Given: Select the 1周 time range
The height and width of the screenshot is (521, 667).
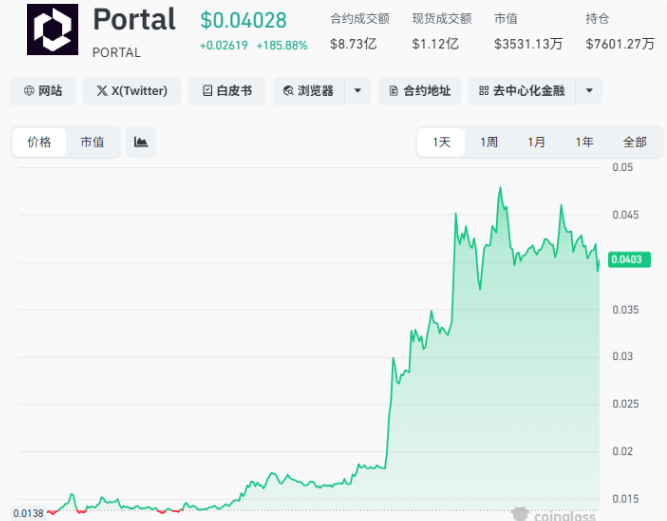Looking at the screenshot, I should (489, 142).
